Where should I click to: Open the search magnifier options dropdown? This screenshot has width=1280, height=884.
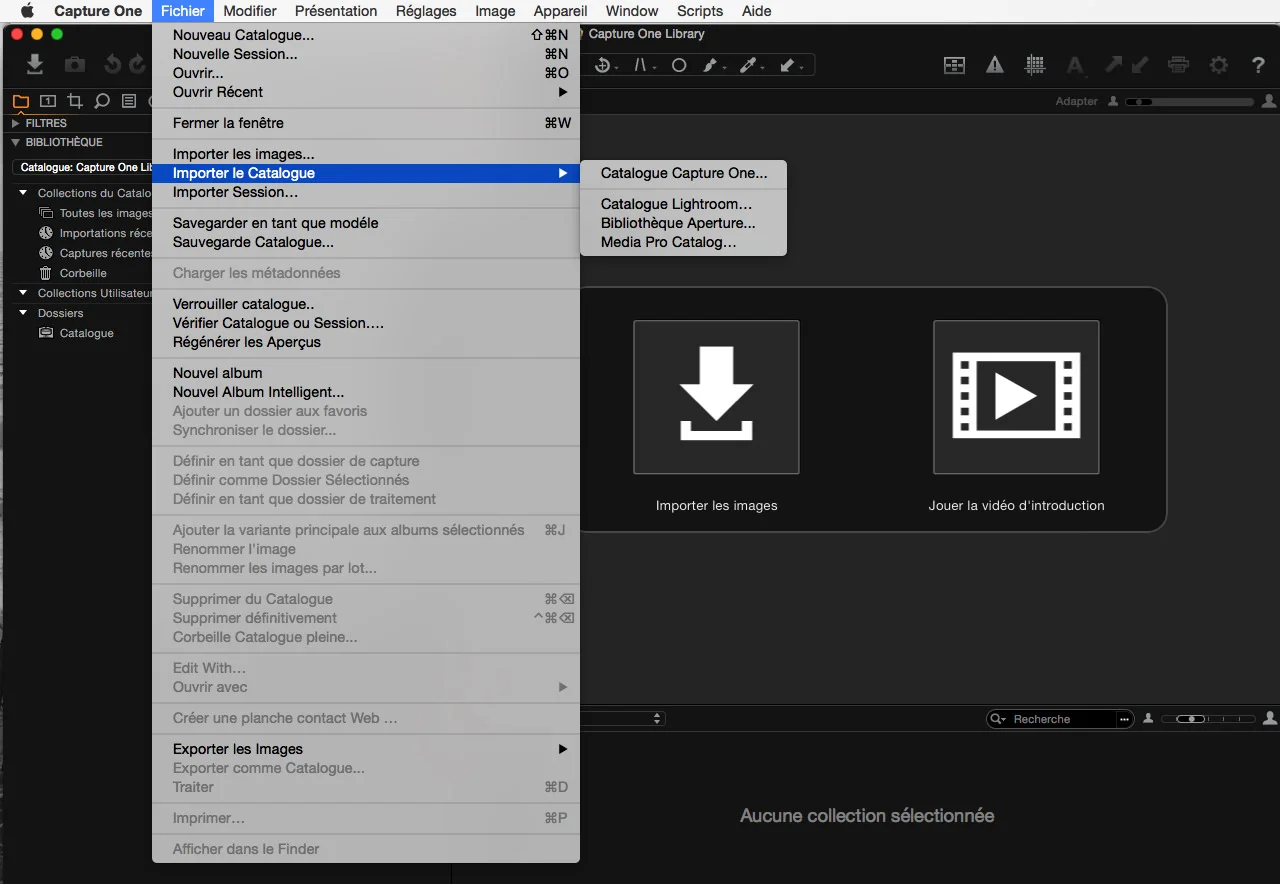click(x=998, y=719)
